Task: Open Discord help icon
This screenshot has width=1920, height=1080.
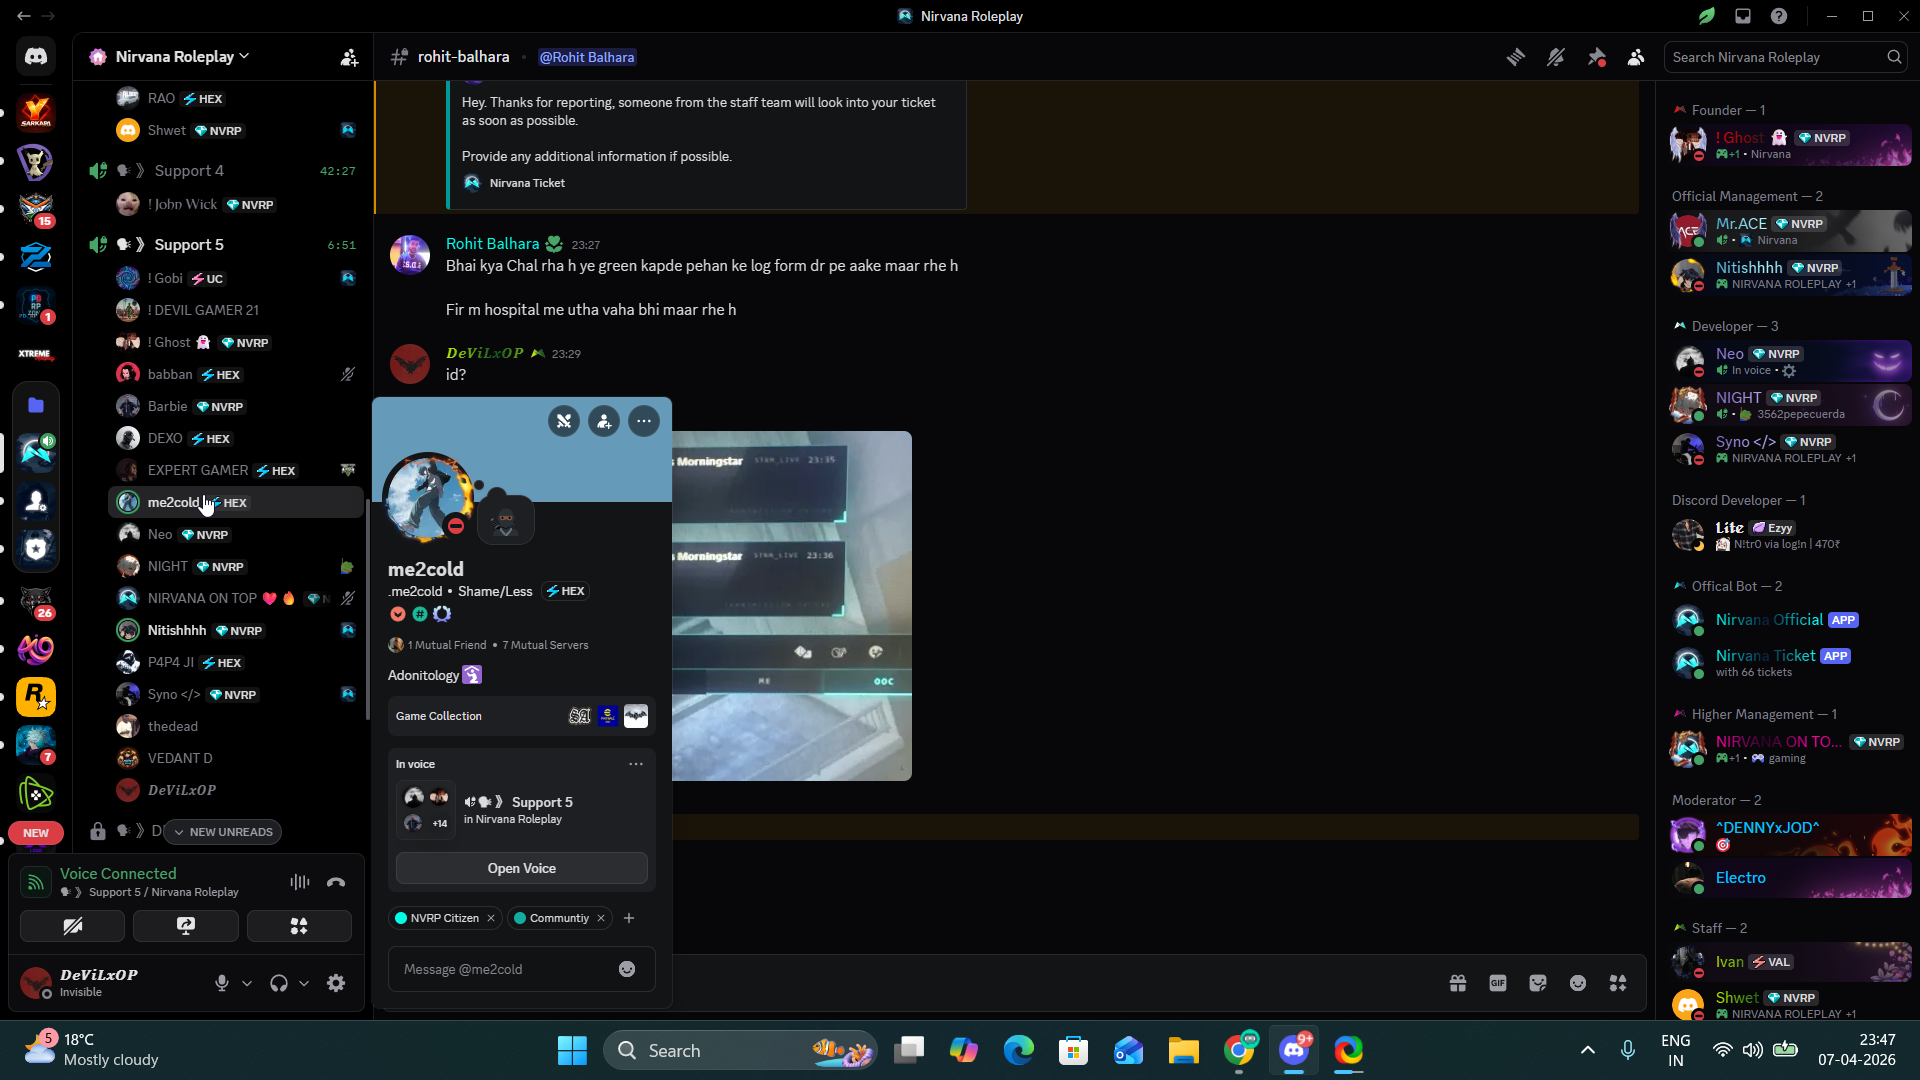Action: [x=1779, y=16]
